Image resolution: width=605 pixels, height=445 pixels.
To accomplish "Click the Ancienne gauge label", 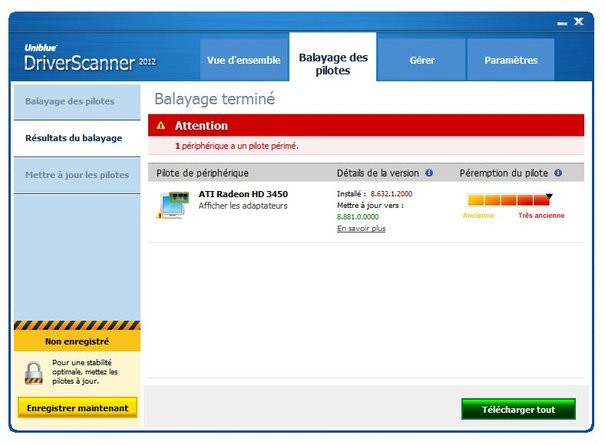I will click(478, 215).
